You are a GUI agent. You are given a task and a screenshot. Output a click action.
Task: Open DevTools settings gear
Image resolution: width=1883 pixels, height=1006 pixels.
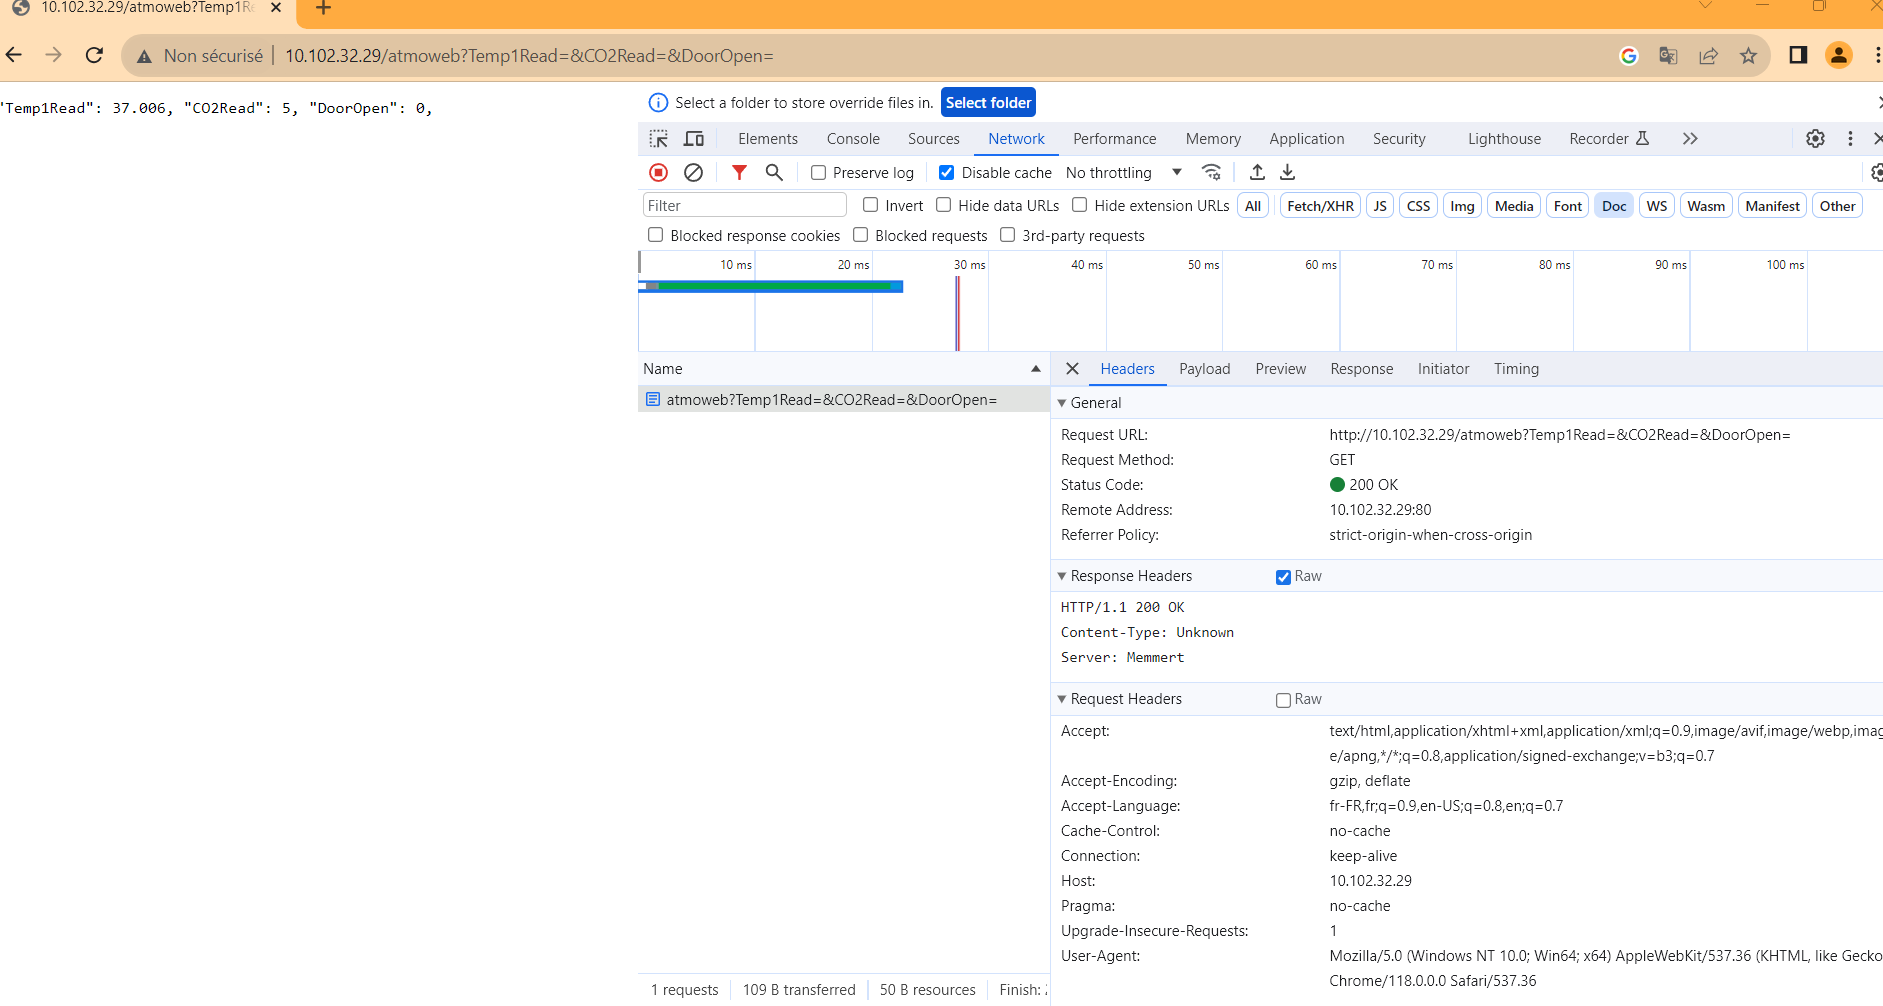[1815, 139]
